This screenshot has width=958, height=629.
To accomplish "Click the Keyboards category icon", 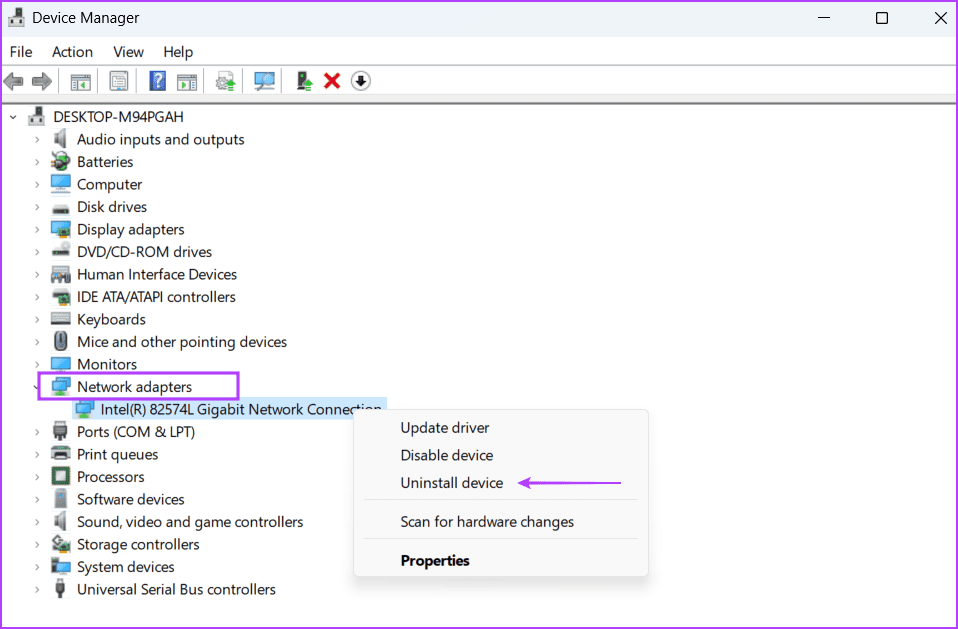I will pos(60,319).
